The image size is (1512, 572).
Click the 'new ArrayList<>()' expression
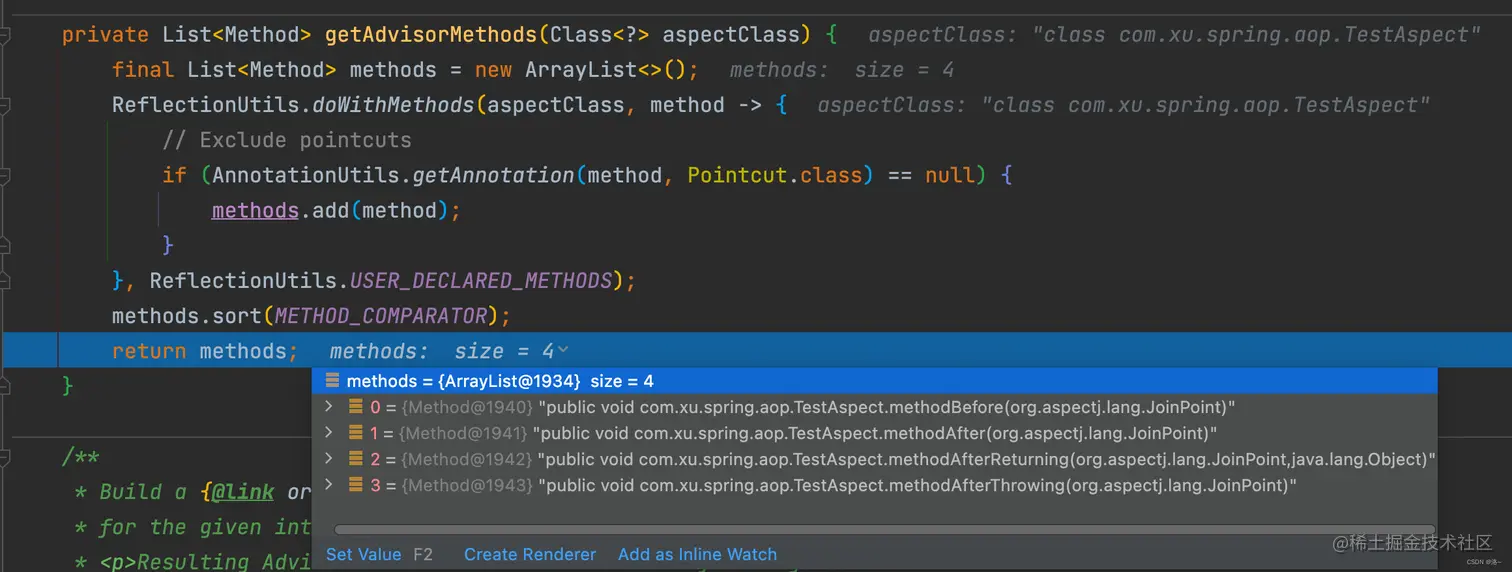[x=580, y=70]
